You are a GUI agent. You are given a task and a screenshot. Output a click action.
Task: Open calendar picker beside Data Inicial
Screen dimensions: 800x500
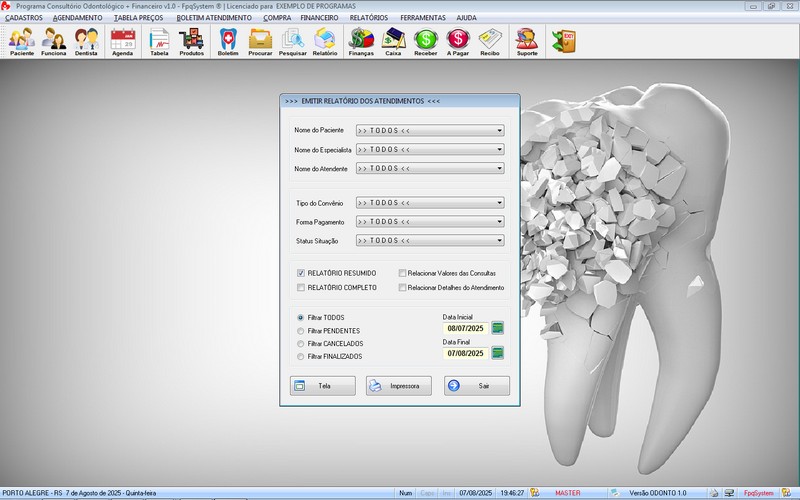(497, 328)
